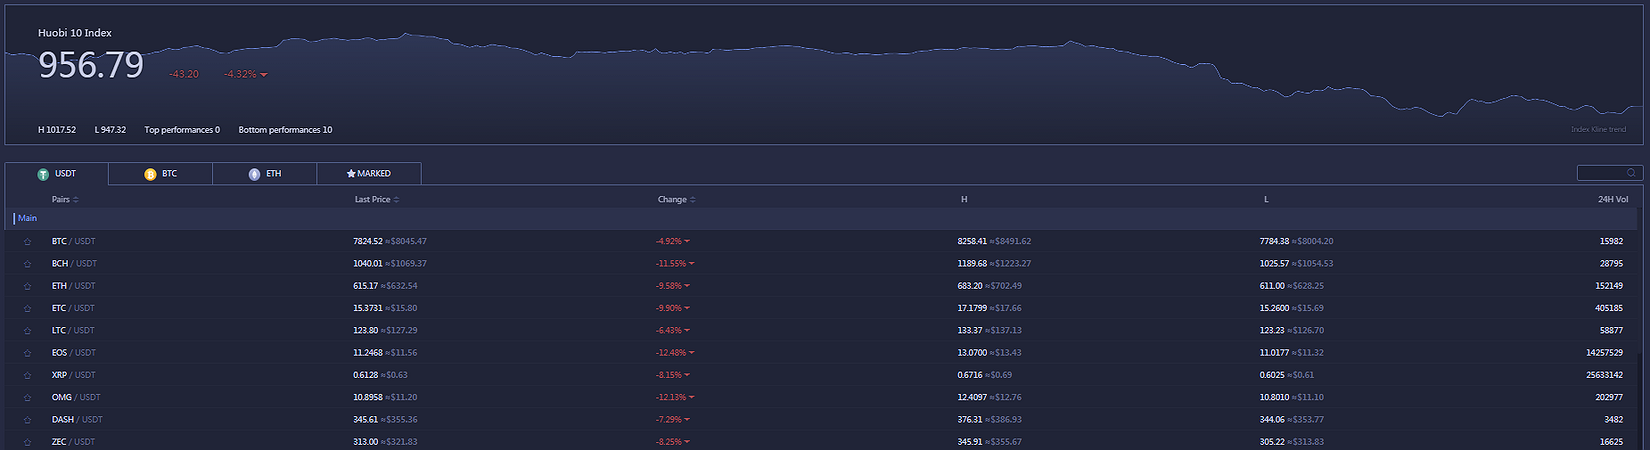Open the XRP / USDT pair
Image resolution: width=1650 pixels, height=450 pixels.
pyautogui.click(x=74, y=375)
